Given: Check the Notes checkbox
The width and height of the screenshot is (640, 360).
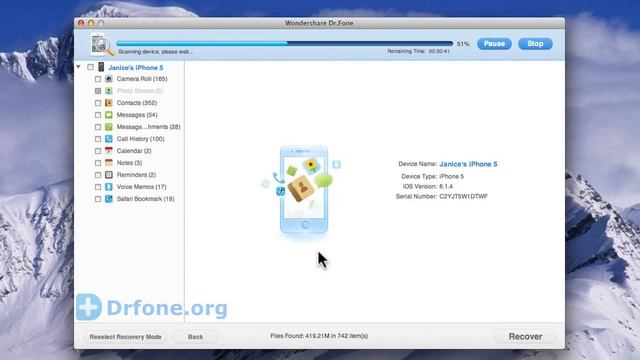Looking at the screenshot, I should [98, 163].
